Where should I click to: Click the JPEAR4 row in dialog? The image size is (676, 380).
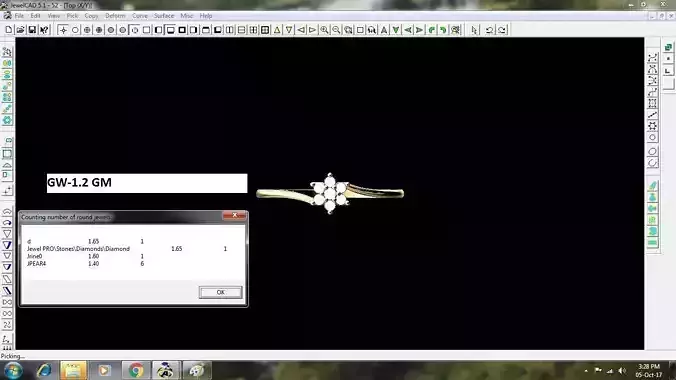tap(85, 264)
